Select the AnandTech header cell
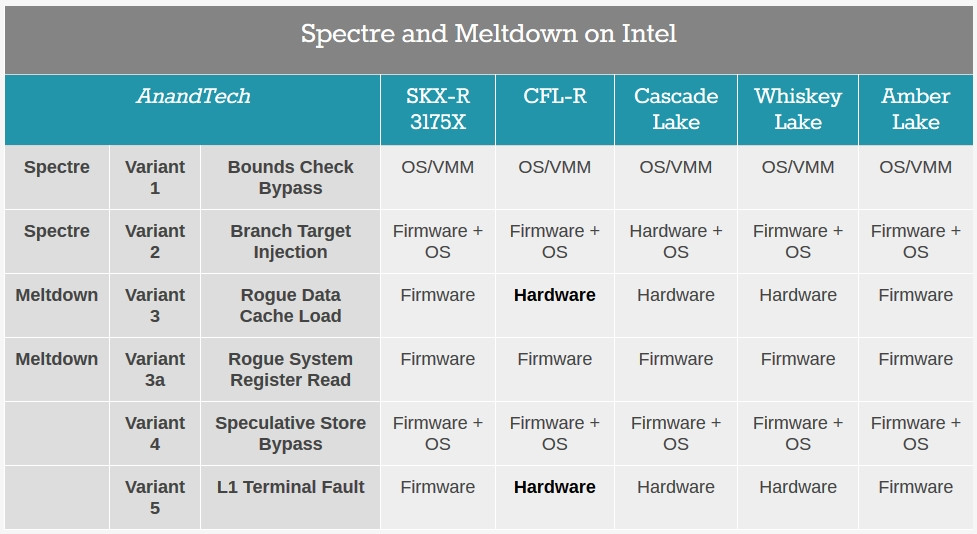Image resolution: width=977 pixels, height=534 pixels. (x=193, y=110)
